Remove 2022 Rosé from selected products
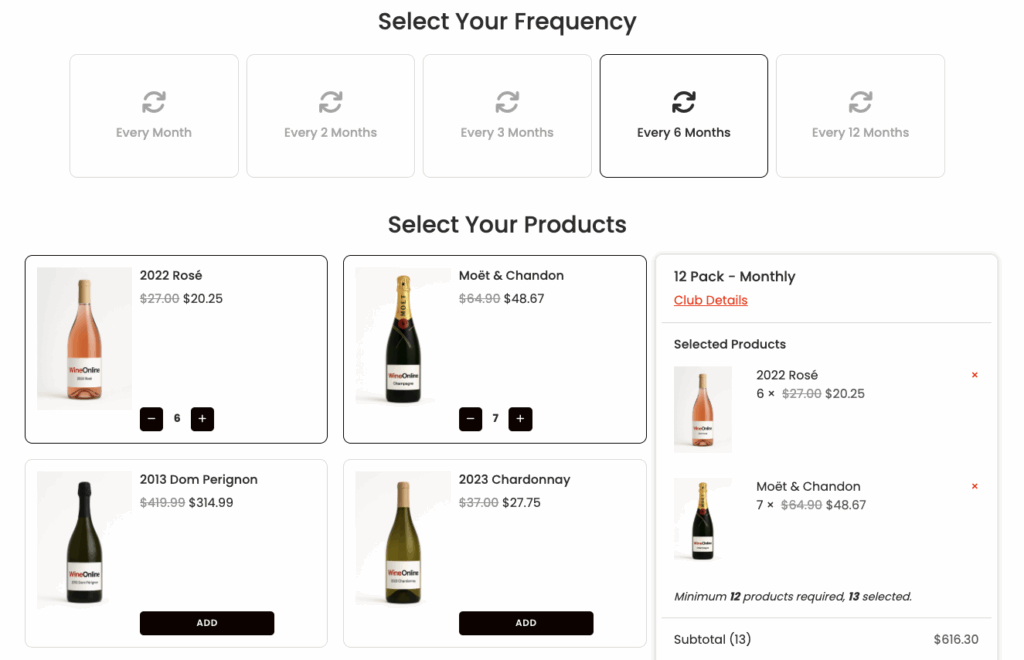The height and width of the screenshot is (660, 1024). click(975, 375)
